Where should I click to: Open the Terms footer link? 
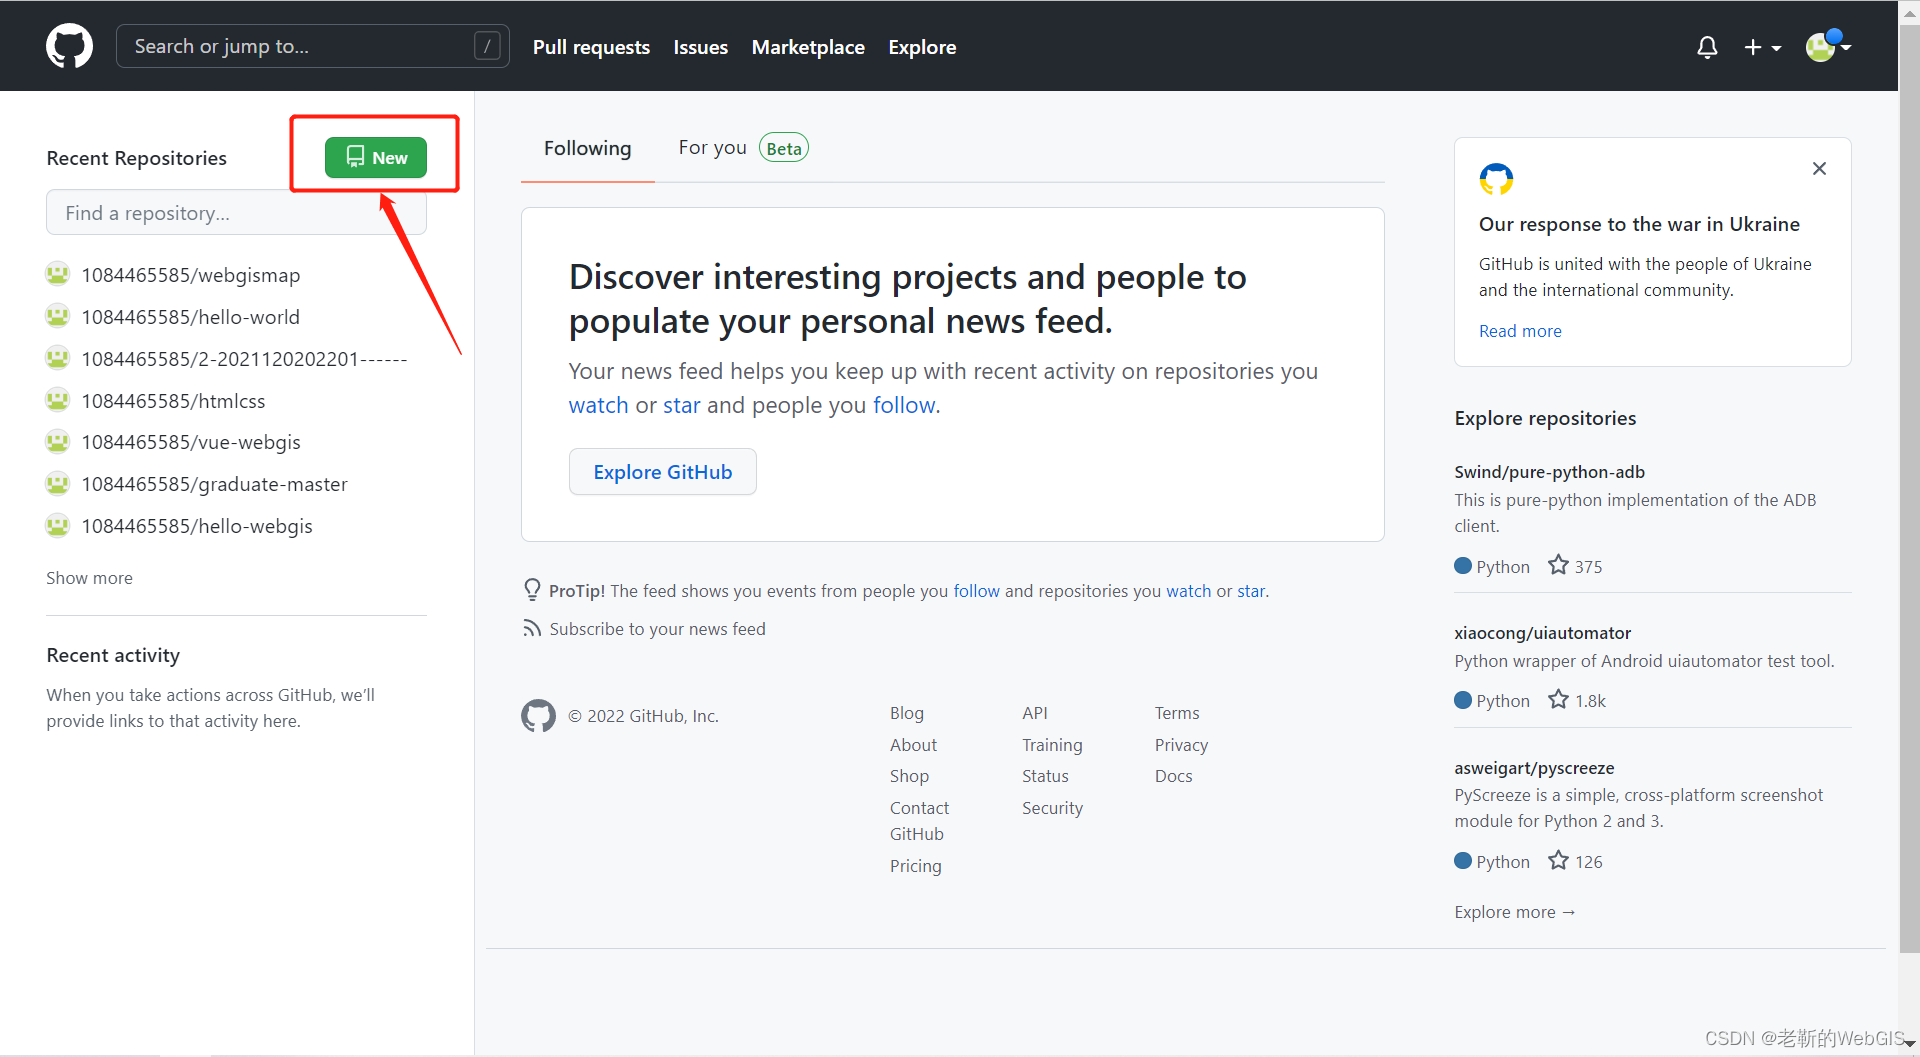pos(1177,713)
